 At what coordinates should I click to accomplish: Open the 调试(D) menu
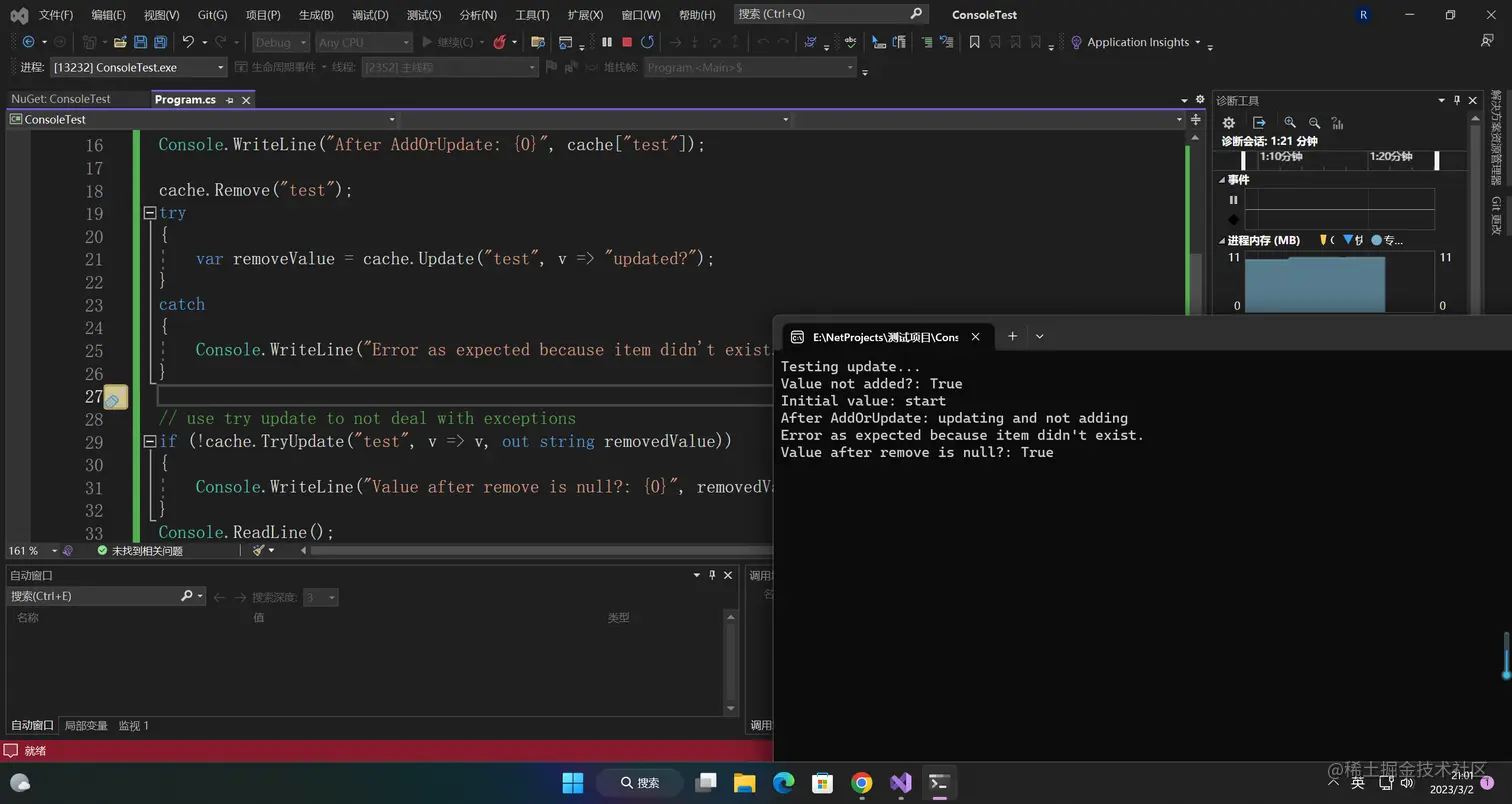point(370,15)
